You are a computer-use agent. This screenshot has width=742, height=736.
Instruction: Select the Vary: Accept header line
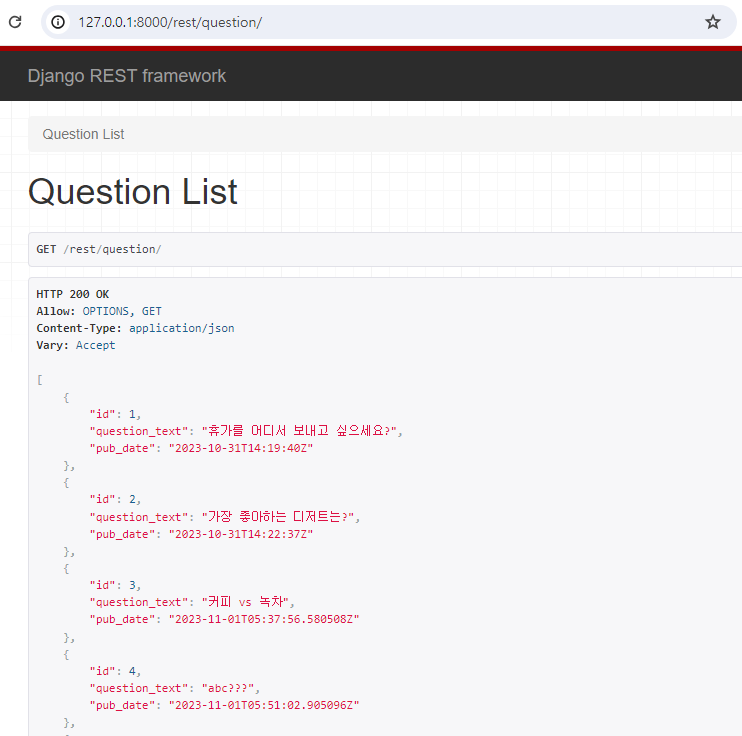(x=76, y=346)
